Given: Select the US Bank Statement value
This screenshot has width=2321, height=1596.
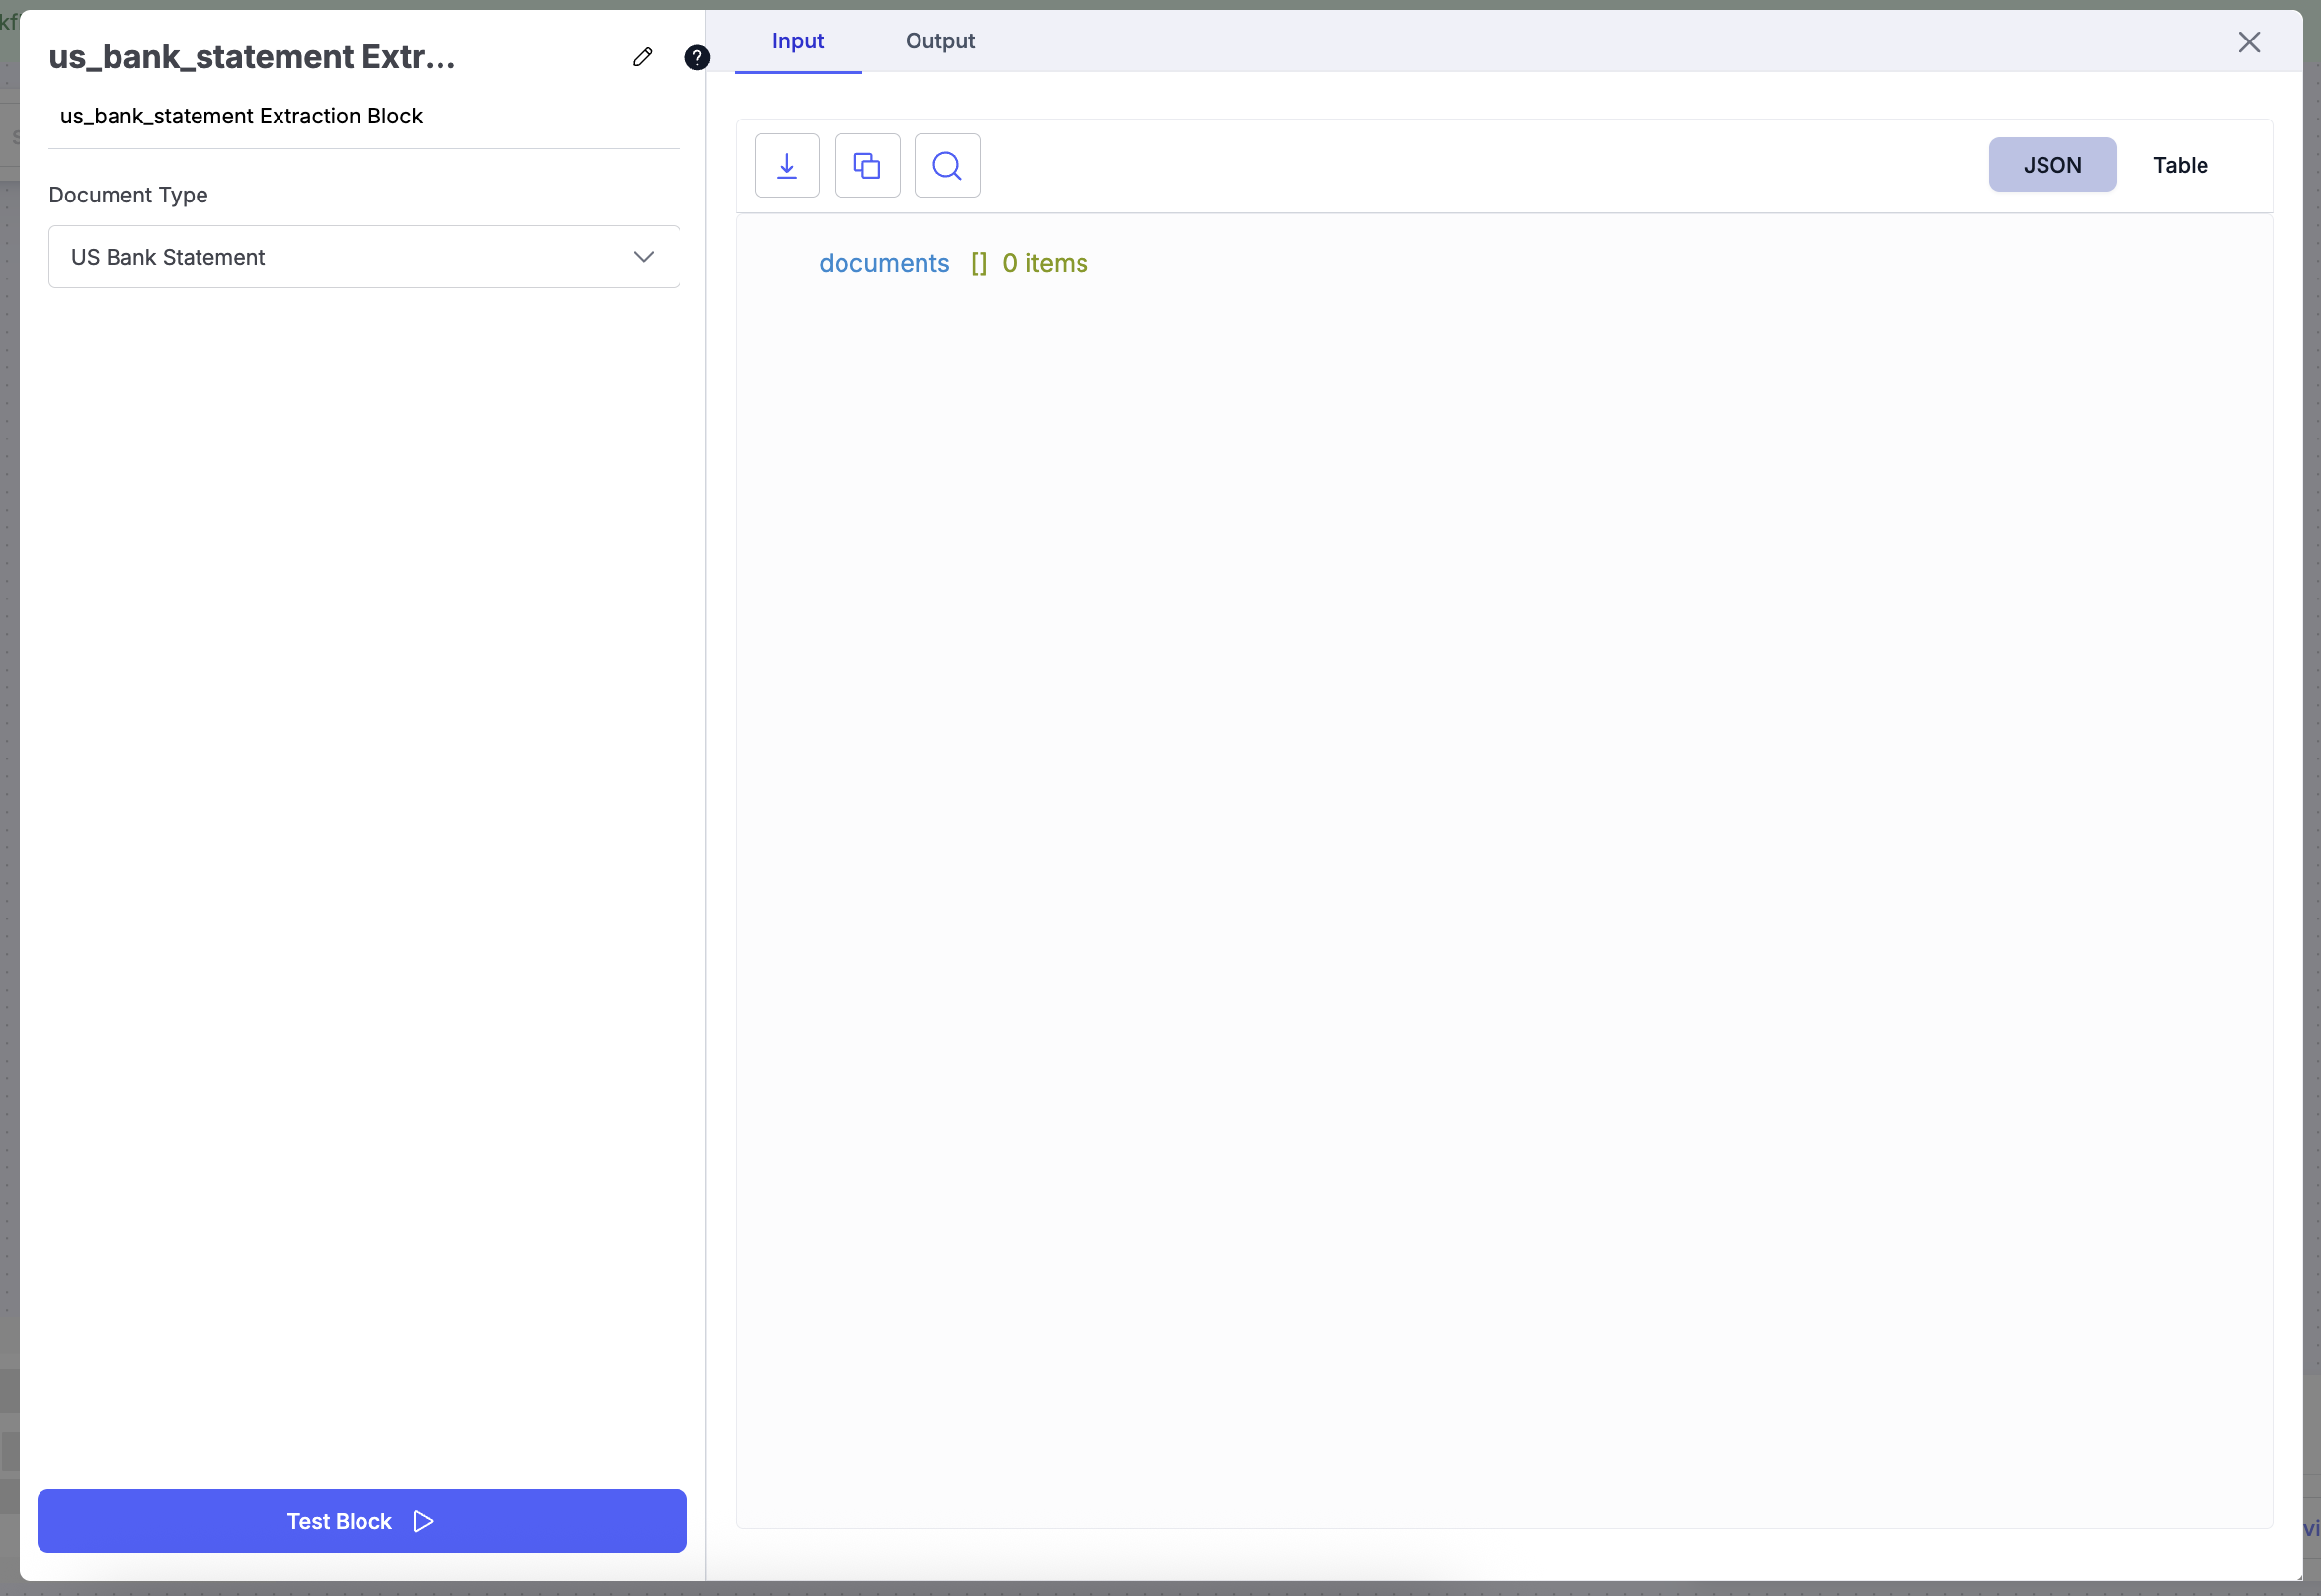Looking at the screenshot, I should [168, 257].
